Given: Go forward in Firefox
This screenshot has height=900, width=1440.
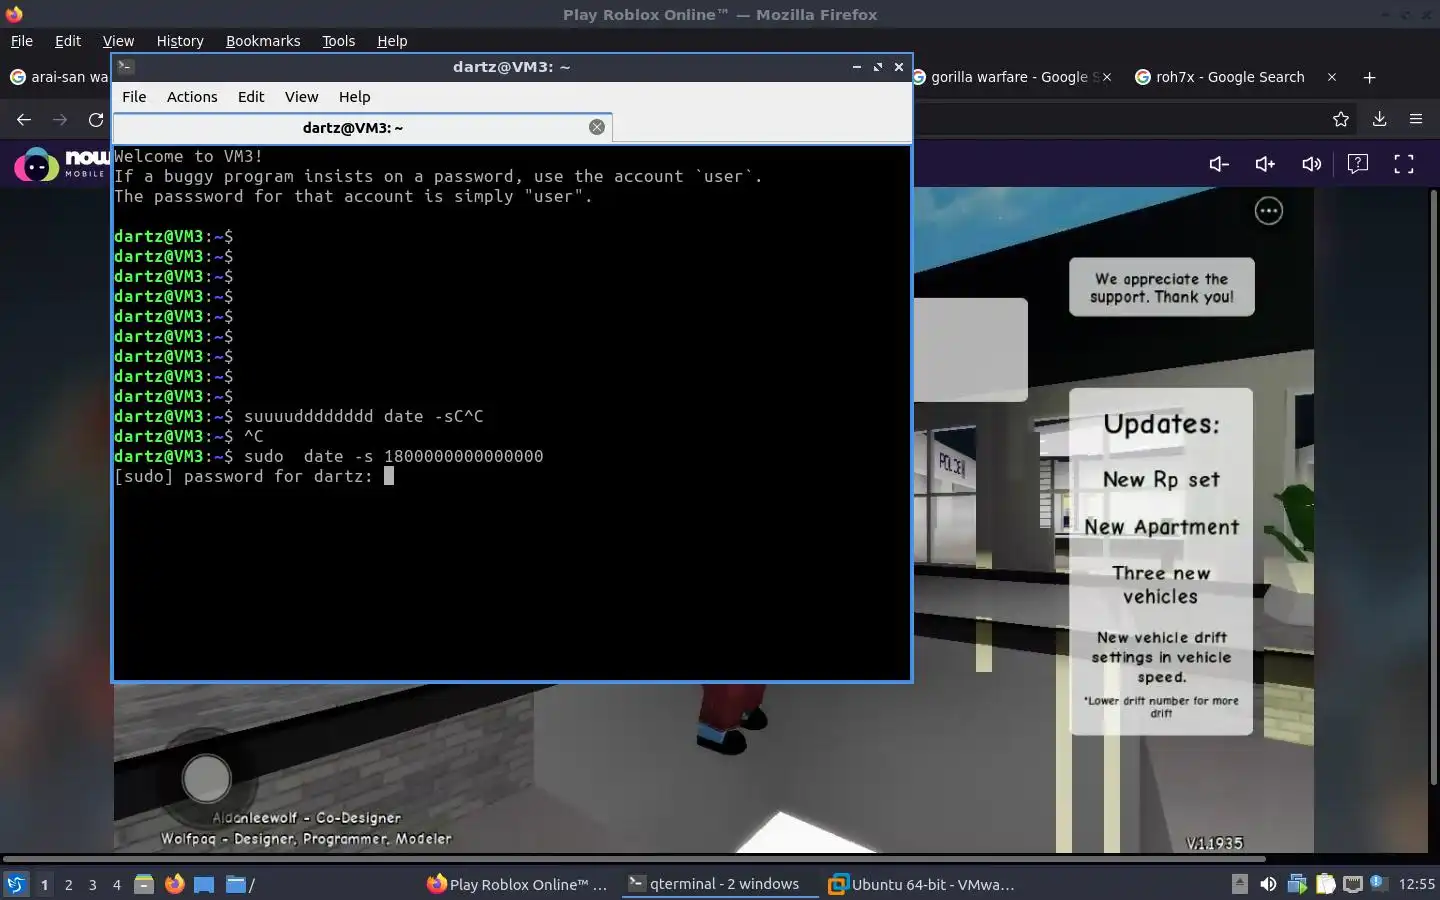Looking at the screenshot, I should click(60, 119).
